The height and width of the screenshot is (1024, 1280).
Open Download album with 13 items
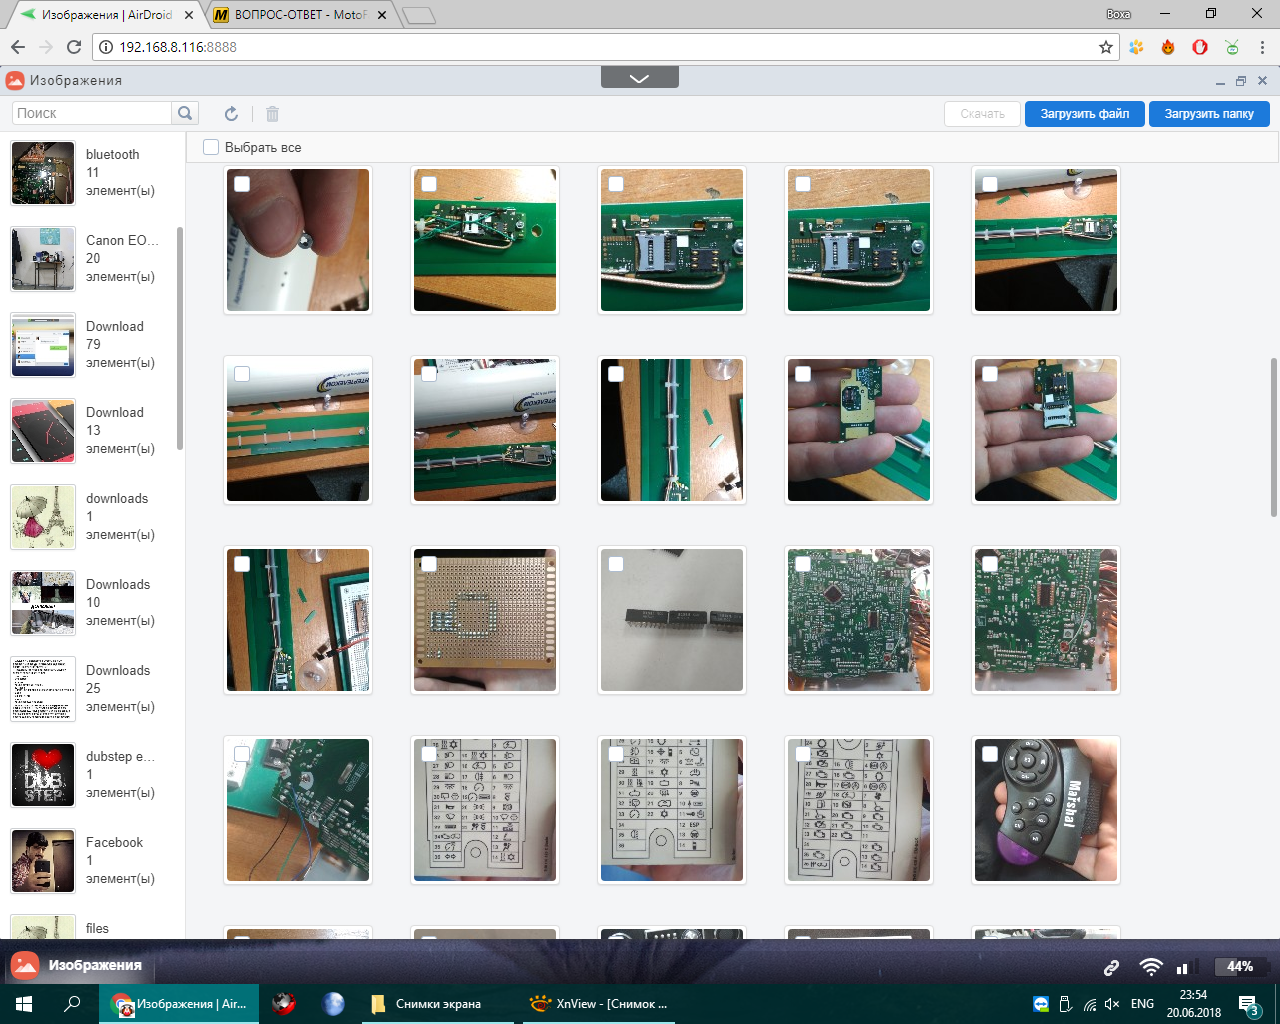tap(93, 431)
